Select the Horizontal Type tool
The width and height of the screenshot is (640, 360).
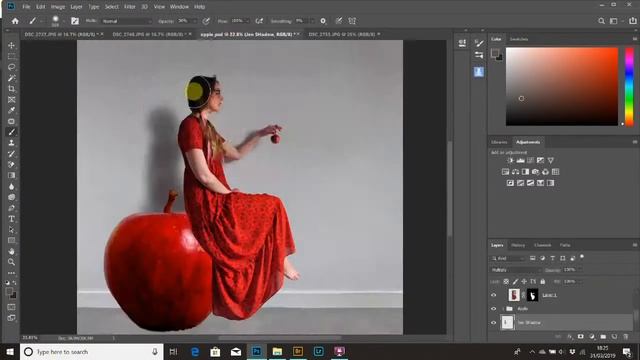tap(11, 219)
